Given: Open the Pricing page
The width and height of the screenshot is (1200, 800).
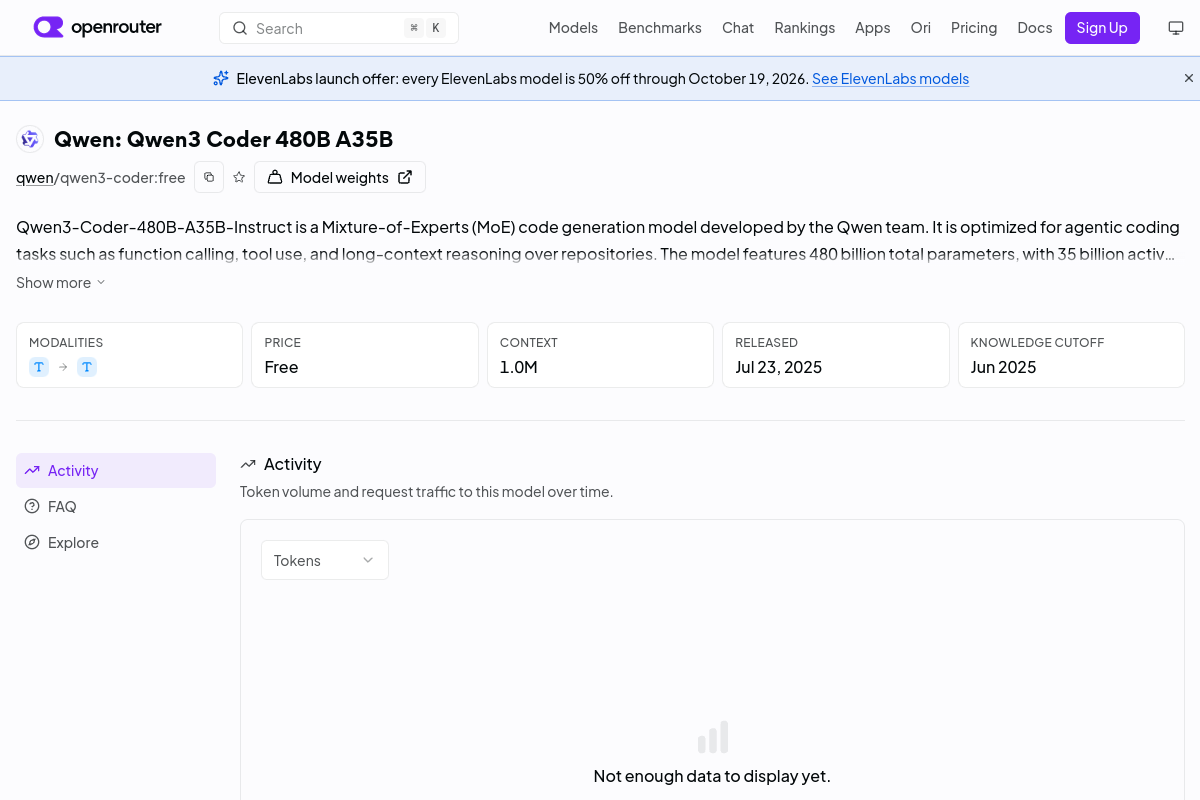Looking at the screenshot, I should 974,28.
